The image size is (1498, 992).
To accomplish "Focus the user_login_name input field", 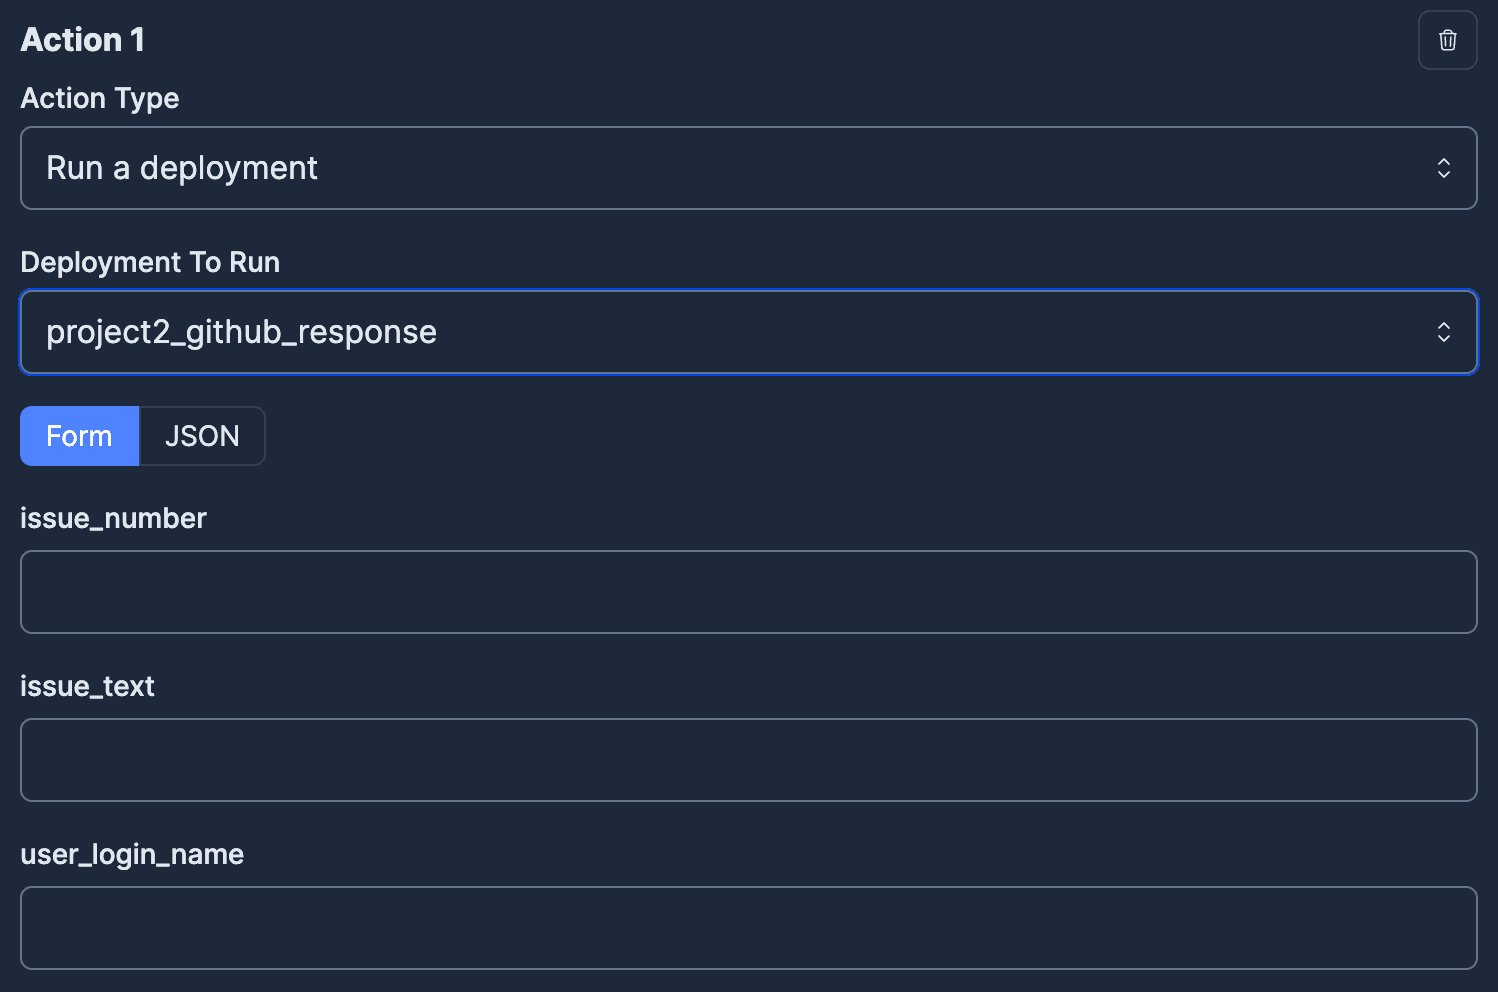I will [748, 928].
